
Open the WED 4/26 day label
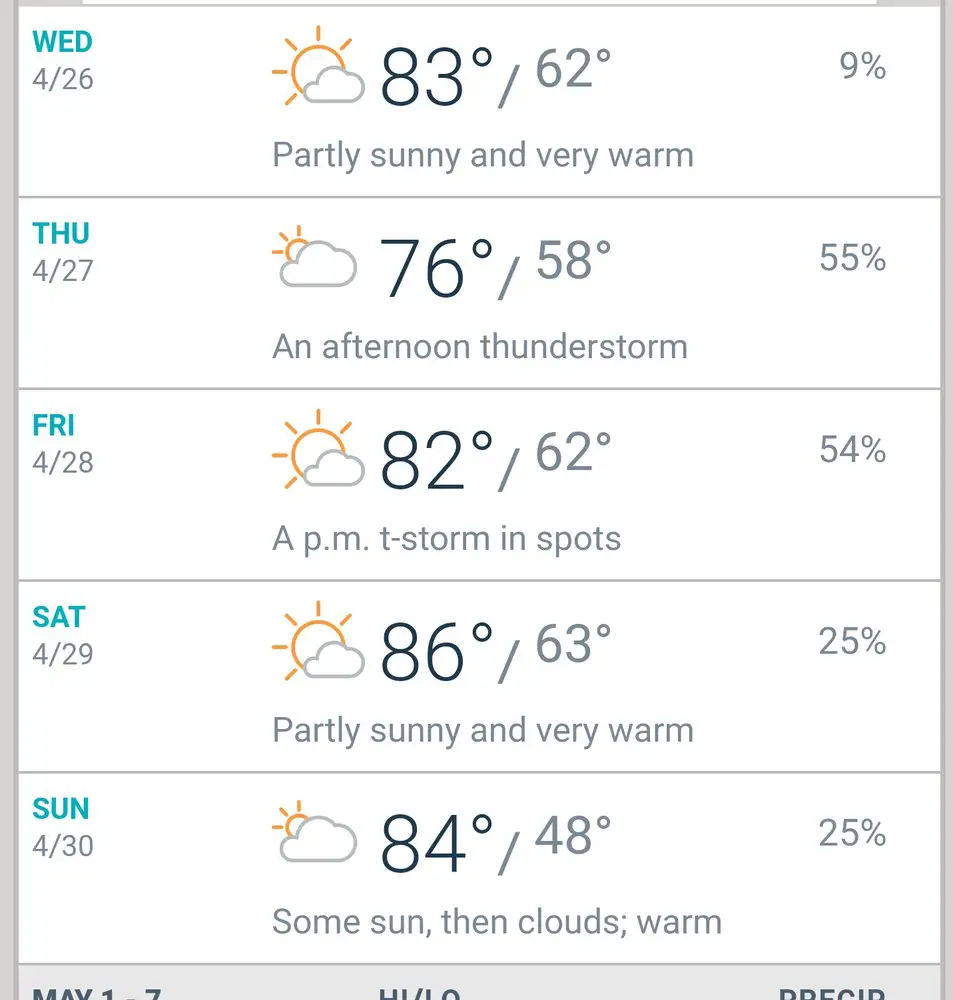tap(63, 61)
